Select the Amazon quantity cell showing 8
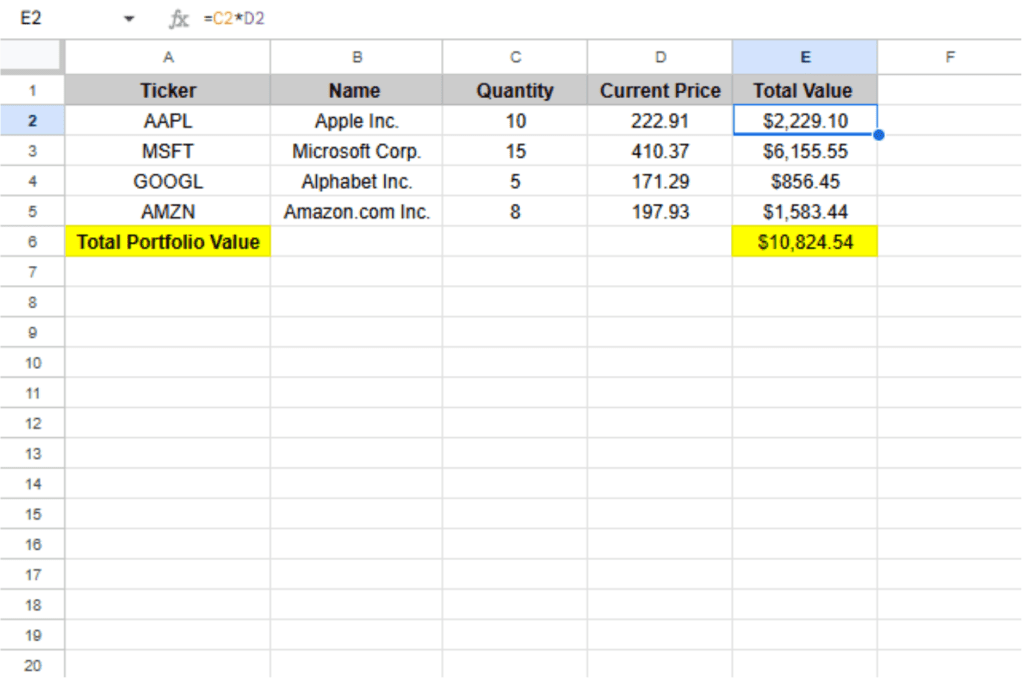 click(514, 212)
